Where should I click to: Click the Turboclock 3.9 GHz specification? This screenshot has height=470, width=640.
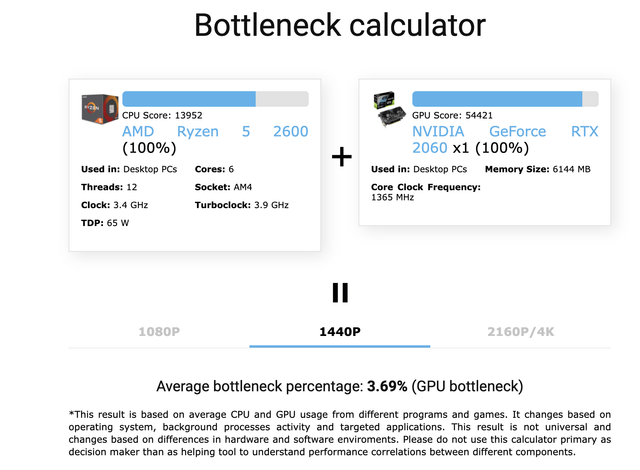(x=242, y=205)
